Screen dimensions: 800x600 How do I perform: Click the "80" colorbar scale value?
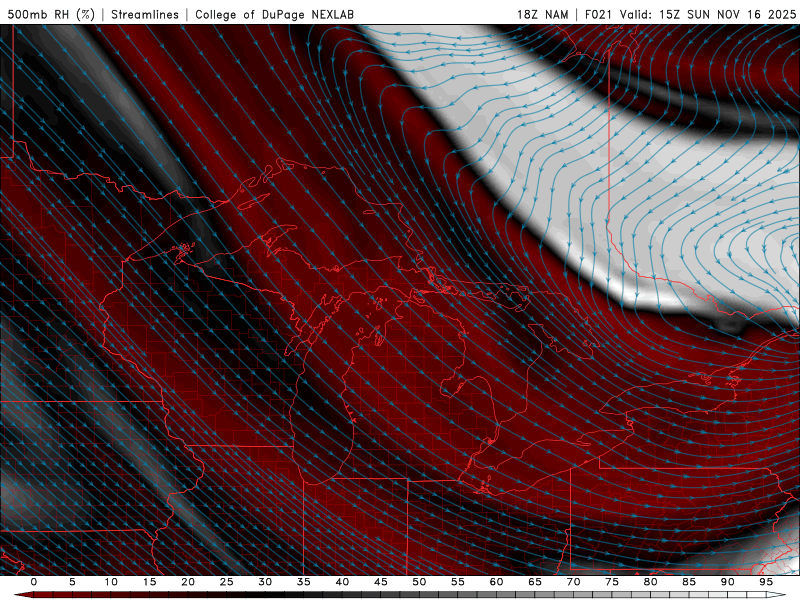(x=651, y=582)
